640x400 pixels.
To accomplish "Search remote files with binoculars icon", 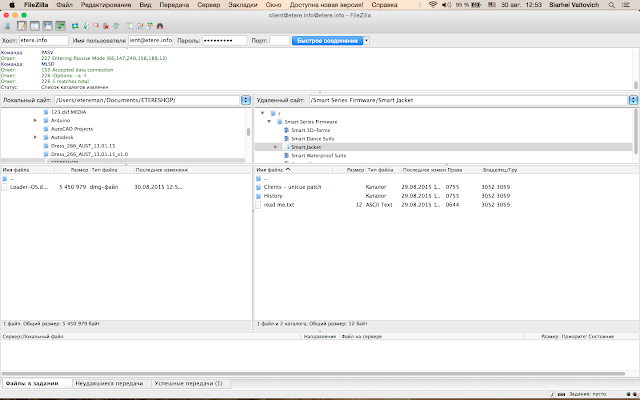I will coord(160,26).
